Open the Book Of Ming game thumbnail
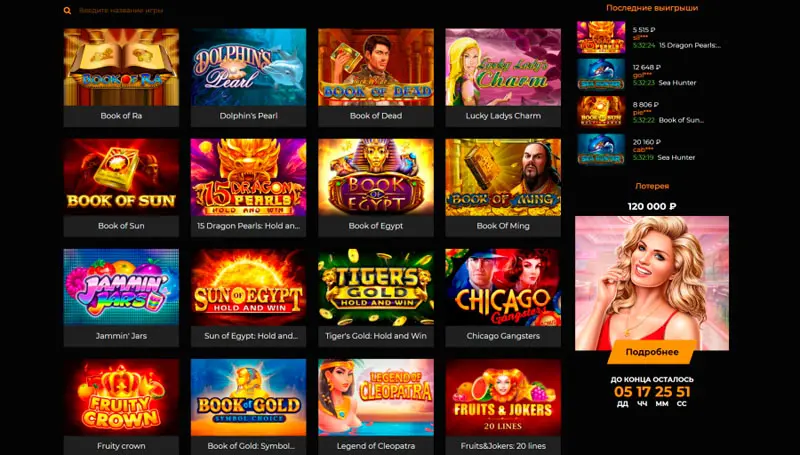The height and width of the screenshot is (455, 800). pos(503,178)
